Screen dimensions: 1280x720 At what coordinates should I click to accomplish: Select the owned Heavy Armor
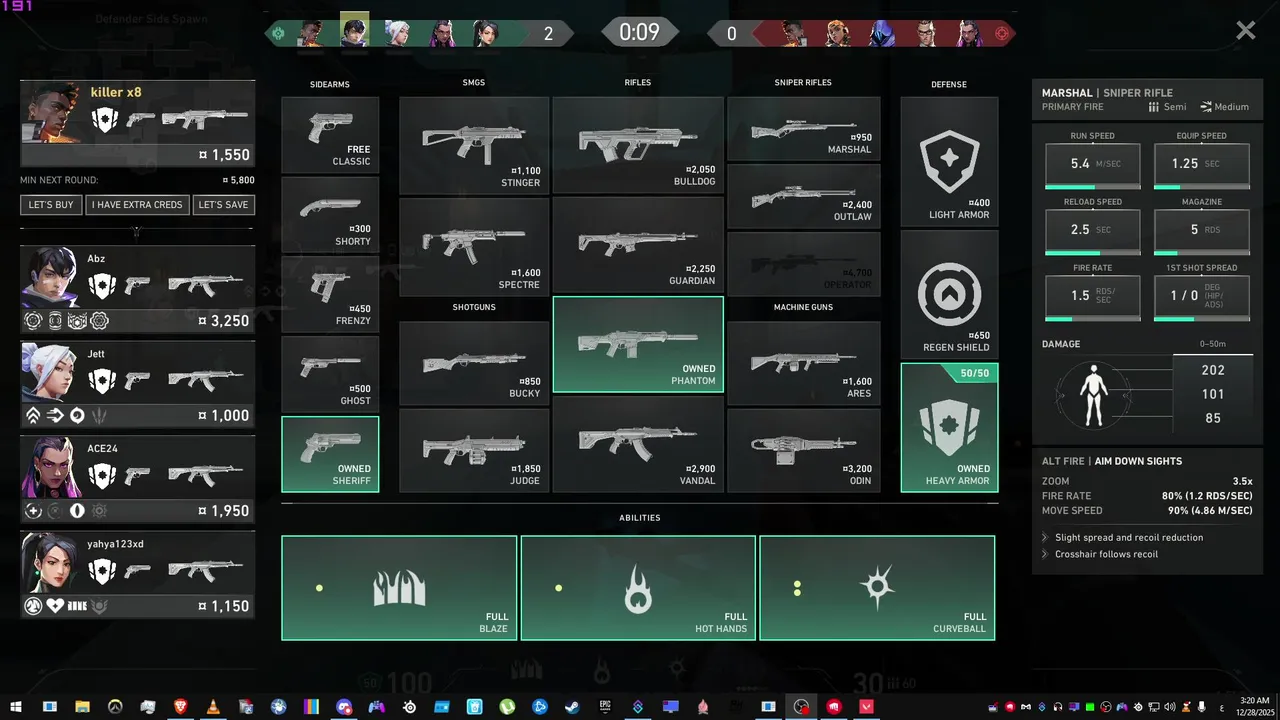[949, 428]
